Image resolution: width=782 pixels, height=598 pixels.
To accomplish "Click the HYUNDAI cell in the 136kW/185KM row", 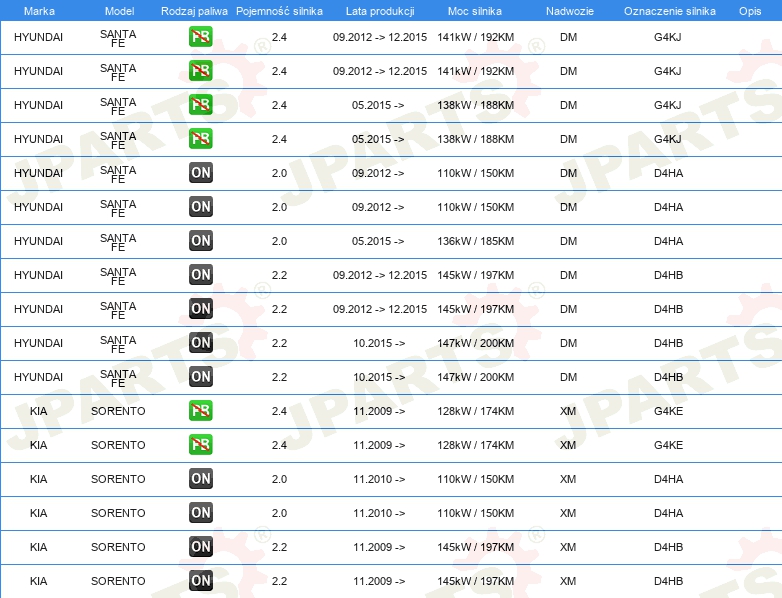I will 39,241.
